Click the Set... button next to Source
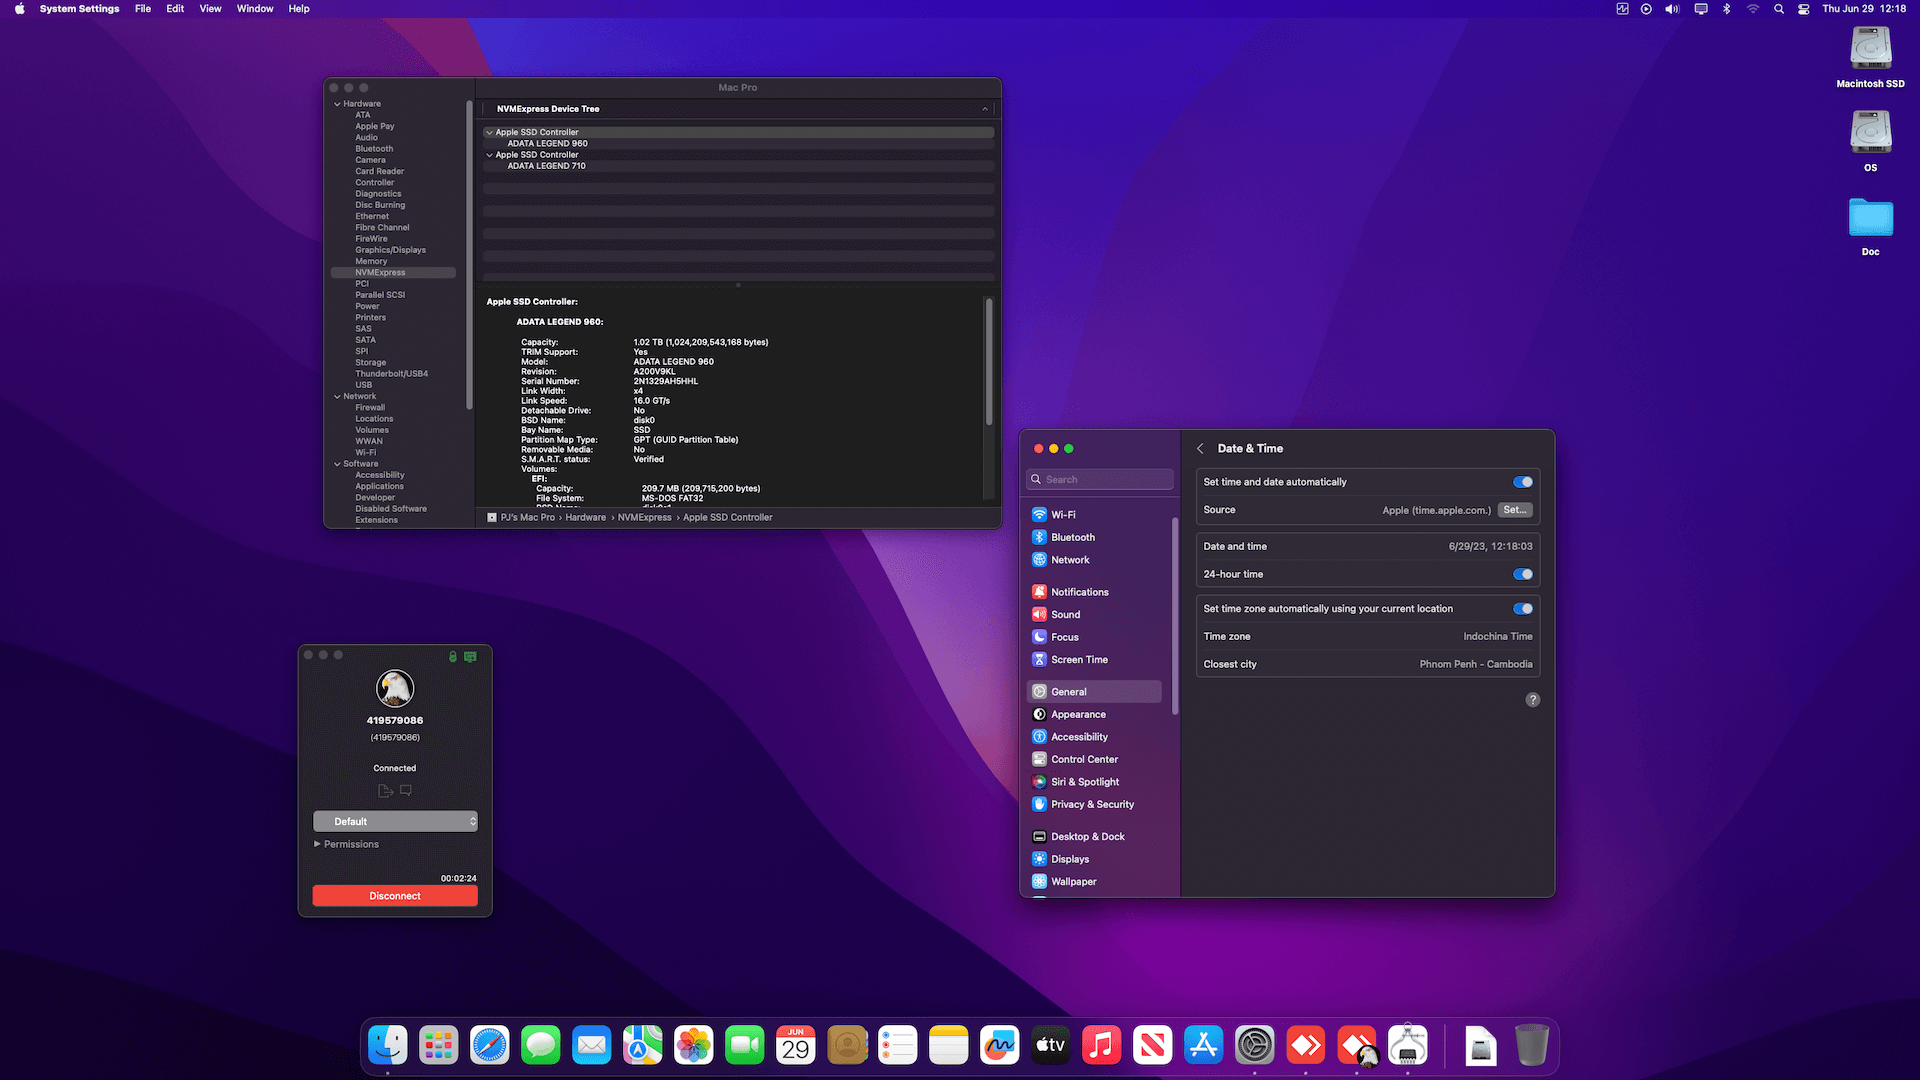Screen dimensions: 1920x1080 1515,510
